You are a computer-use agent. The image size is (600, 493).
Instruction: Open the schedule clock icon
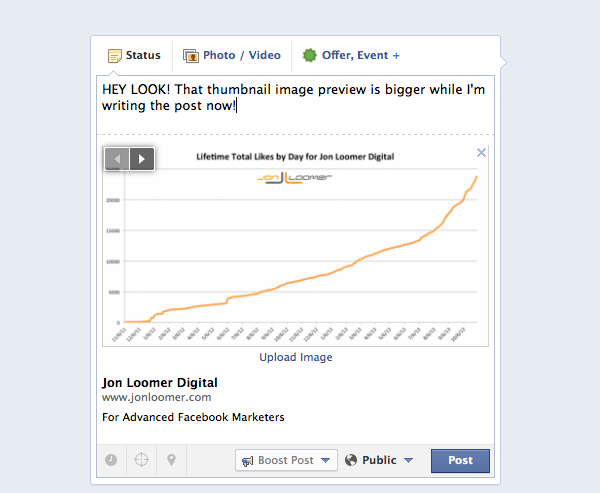[111, 460]
